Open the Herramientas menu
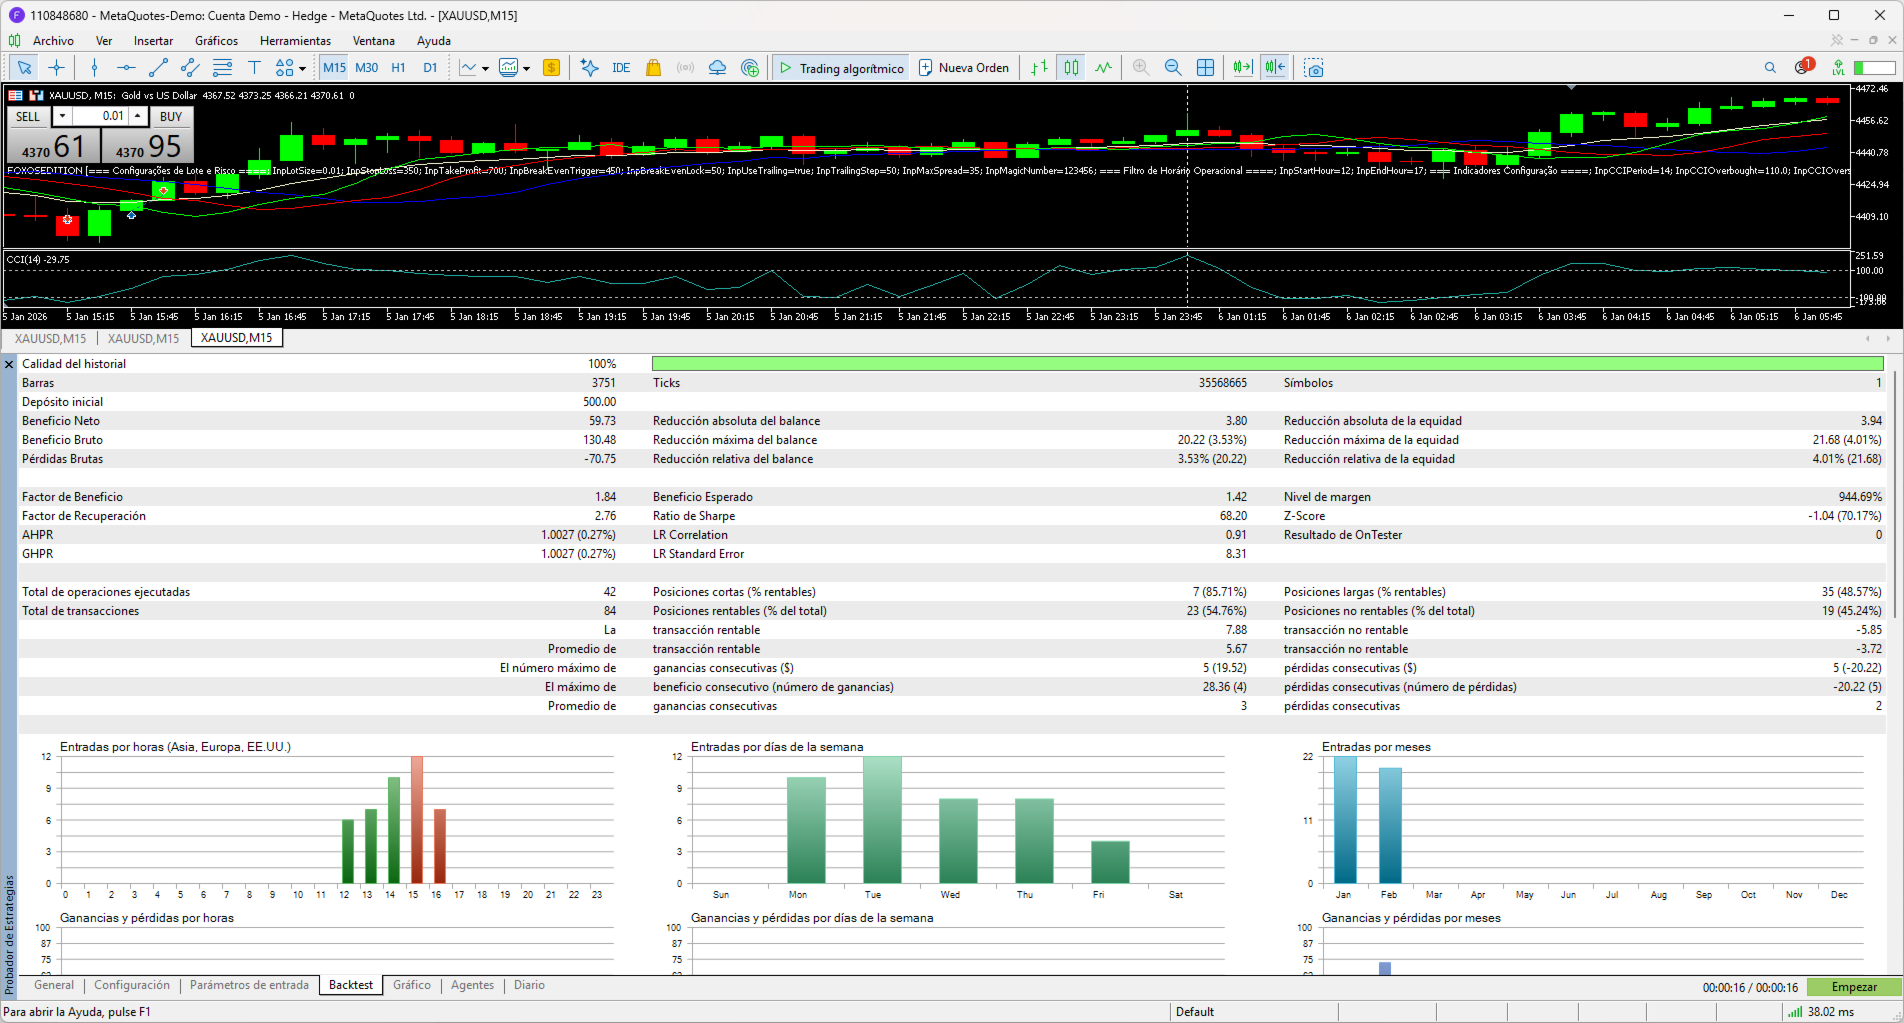The width and height of the screenshot is (1904, 1023). [x=295, y=41]
